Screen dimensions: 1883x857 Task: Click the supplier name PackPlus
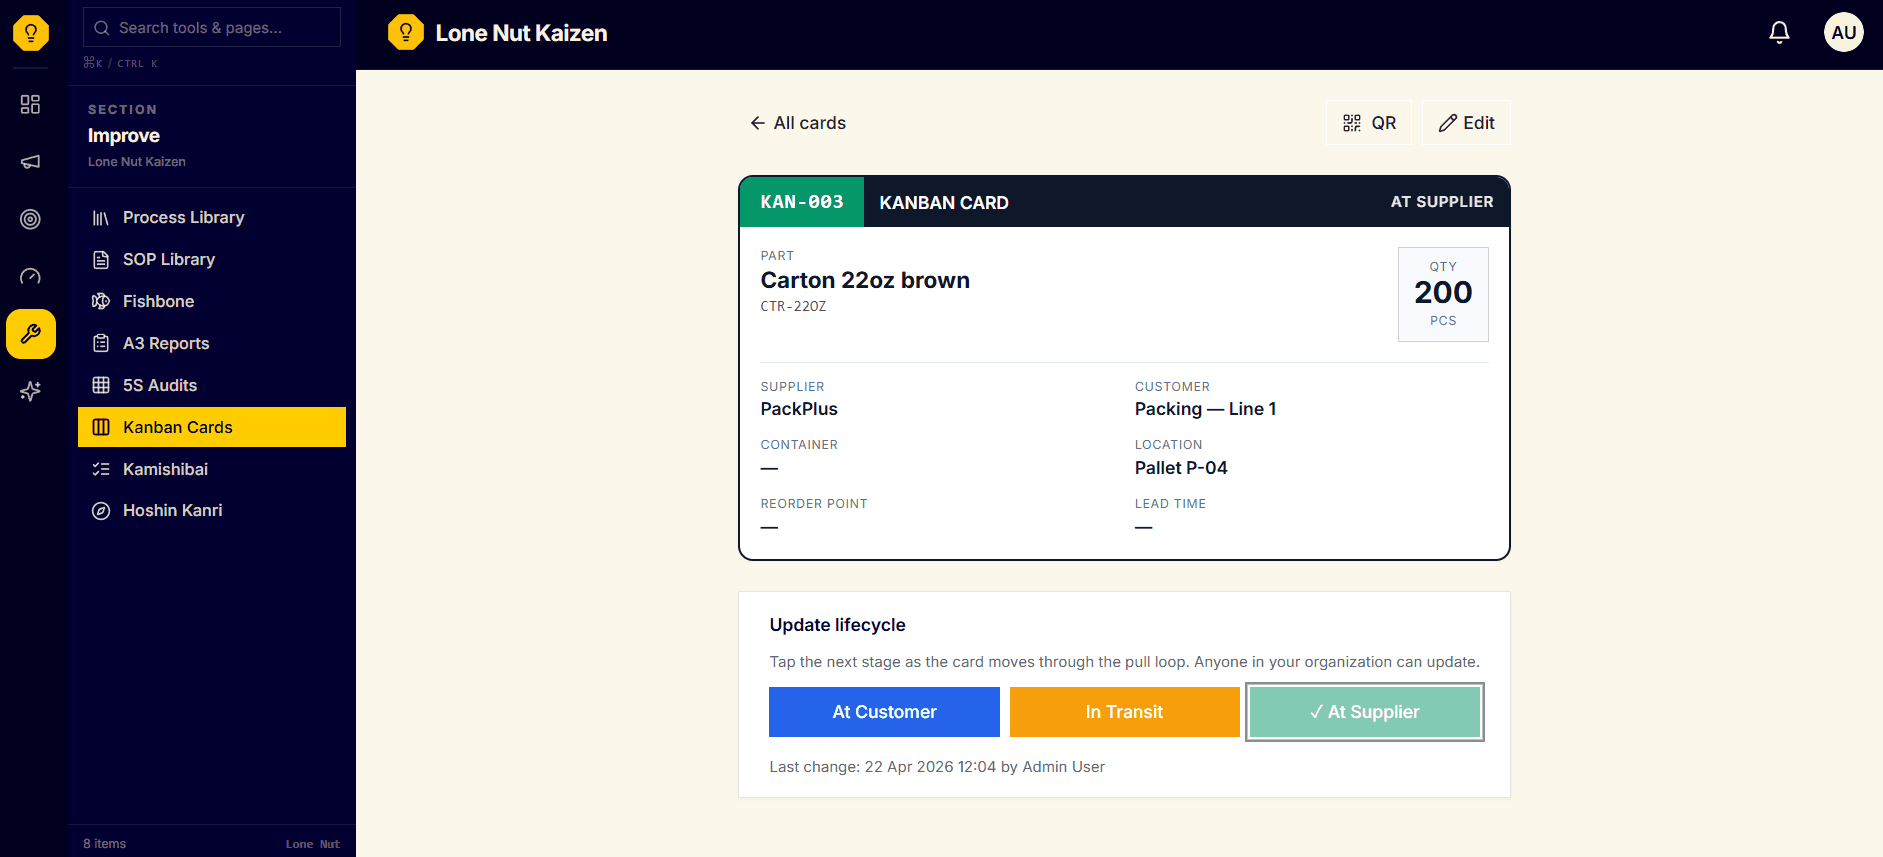coord(799,409)
